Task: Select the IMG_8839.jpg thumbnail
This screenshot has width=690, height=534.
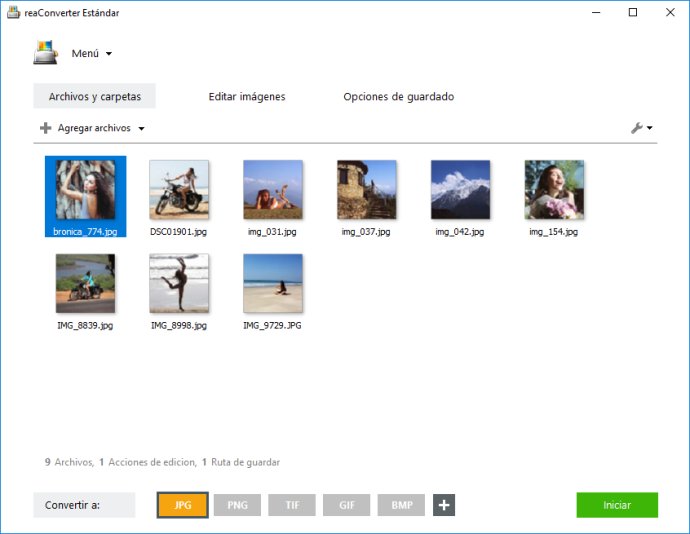Action: (x=85, y=283)
